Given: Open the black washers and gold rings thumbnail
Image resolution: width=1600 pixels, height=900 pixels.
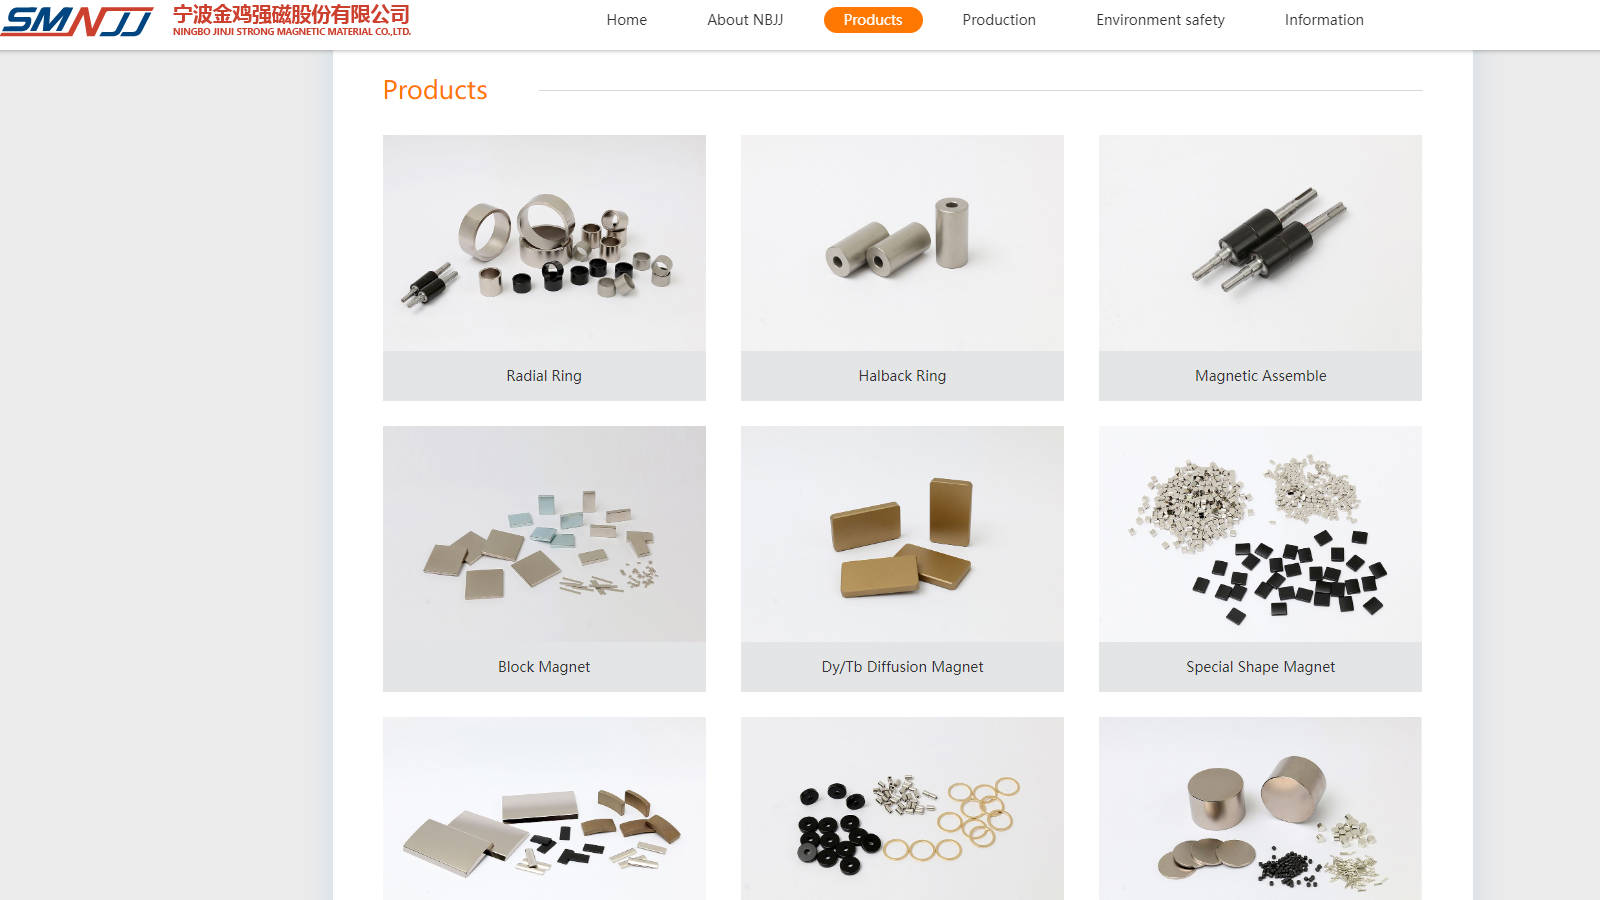Looking at the screenshot, I should tap(902, 808).
